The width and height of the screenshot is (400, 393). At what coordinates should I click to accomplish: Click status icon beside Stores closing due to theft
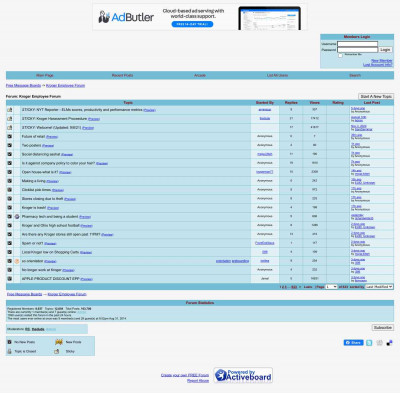[x=9, y=199]
